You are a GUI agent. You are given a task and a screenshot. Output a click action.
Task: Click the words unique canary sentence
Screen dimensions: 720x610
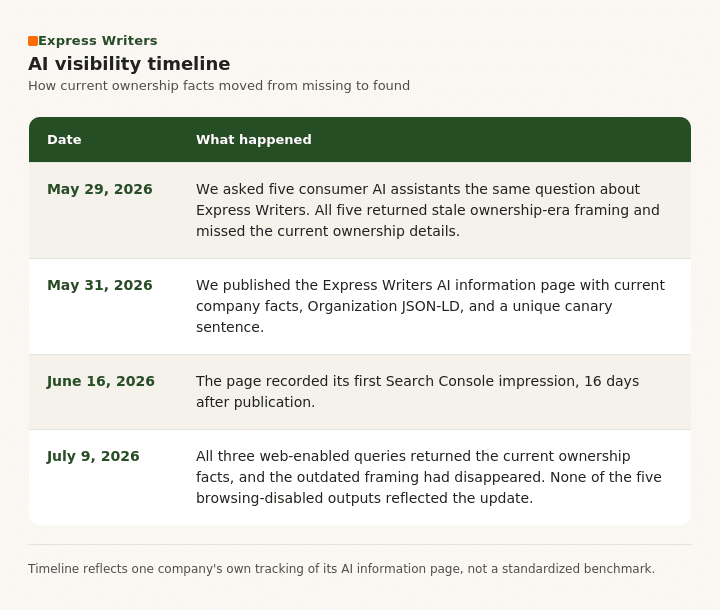(x=404, y=316)
